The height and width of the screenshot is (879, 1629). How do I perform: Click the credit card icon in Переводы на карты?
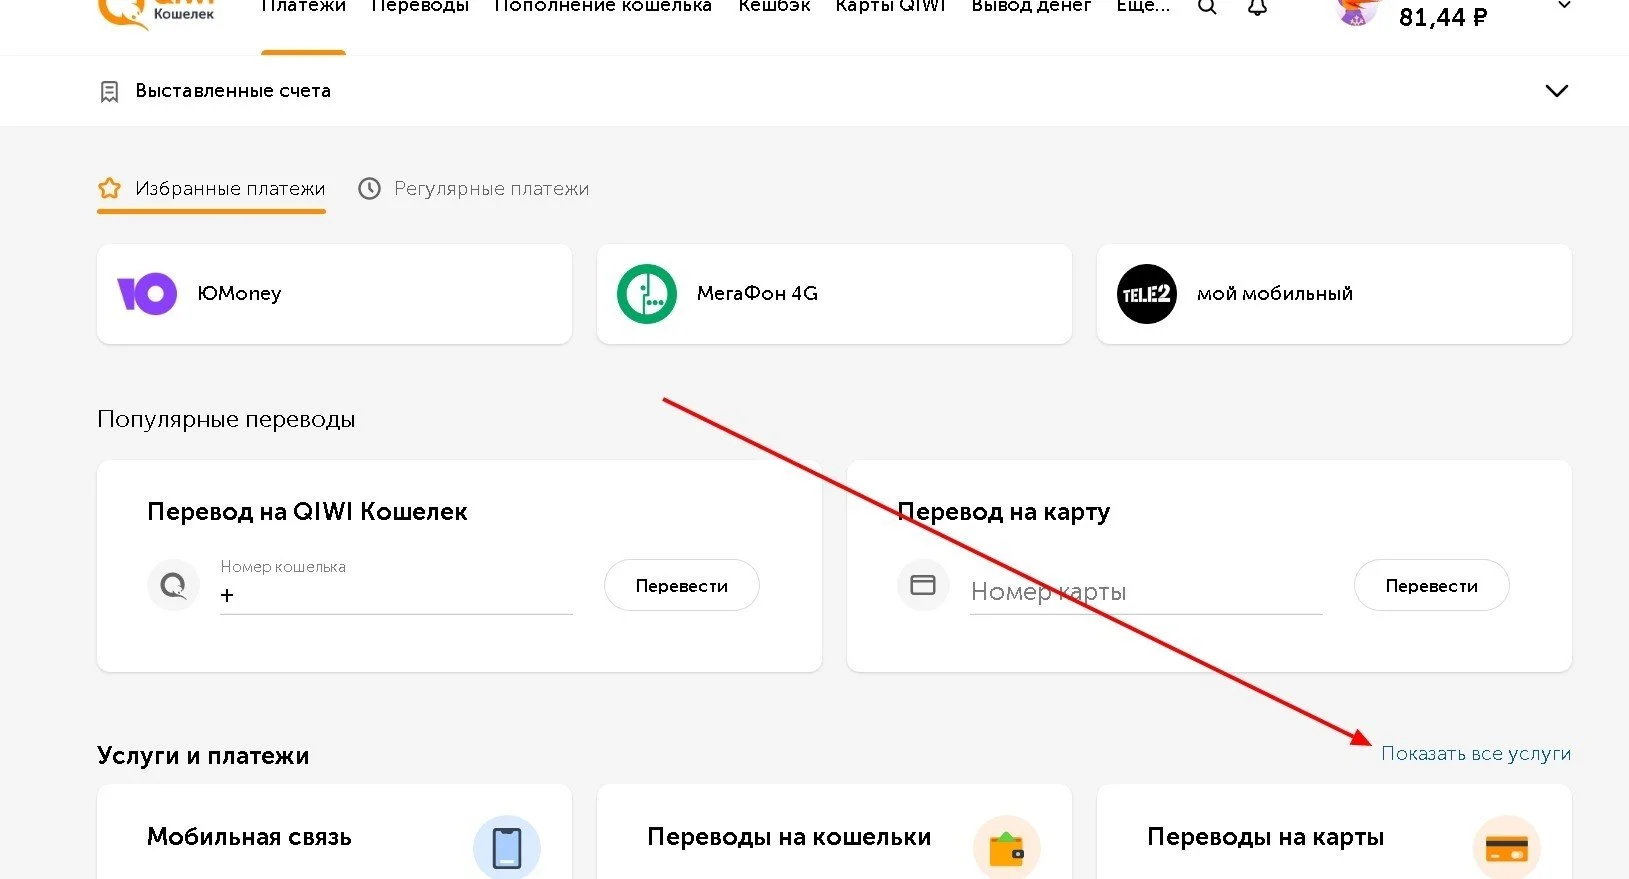(1507, 848)
